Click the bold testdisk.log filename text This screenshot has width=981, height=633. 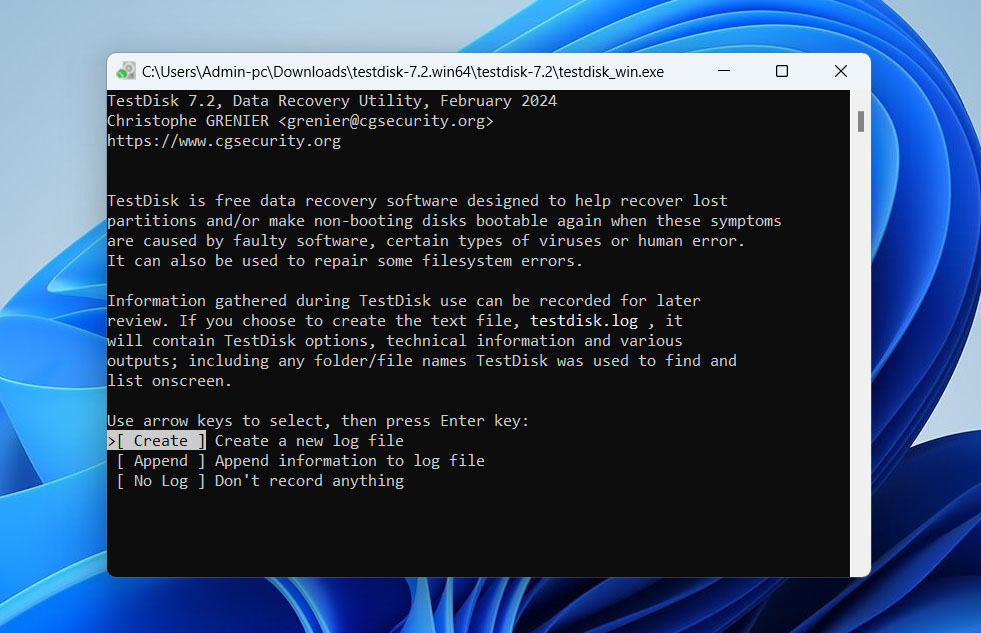coord(584,321)
